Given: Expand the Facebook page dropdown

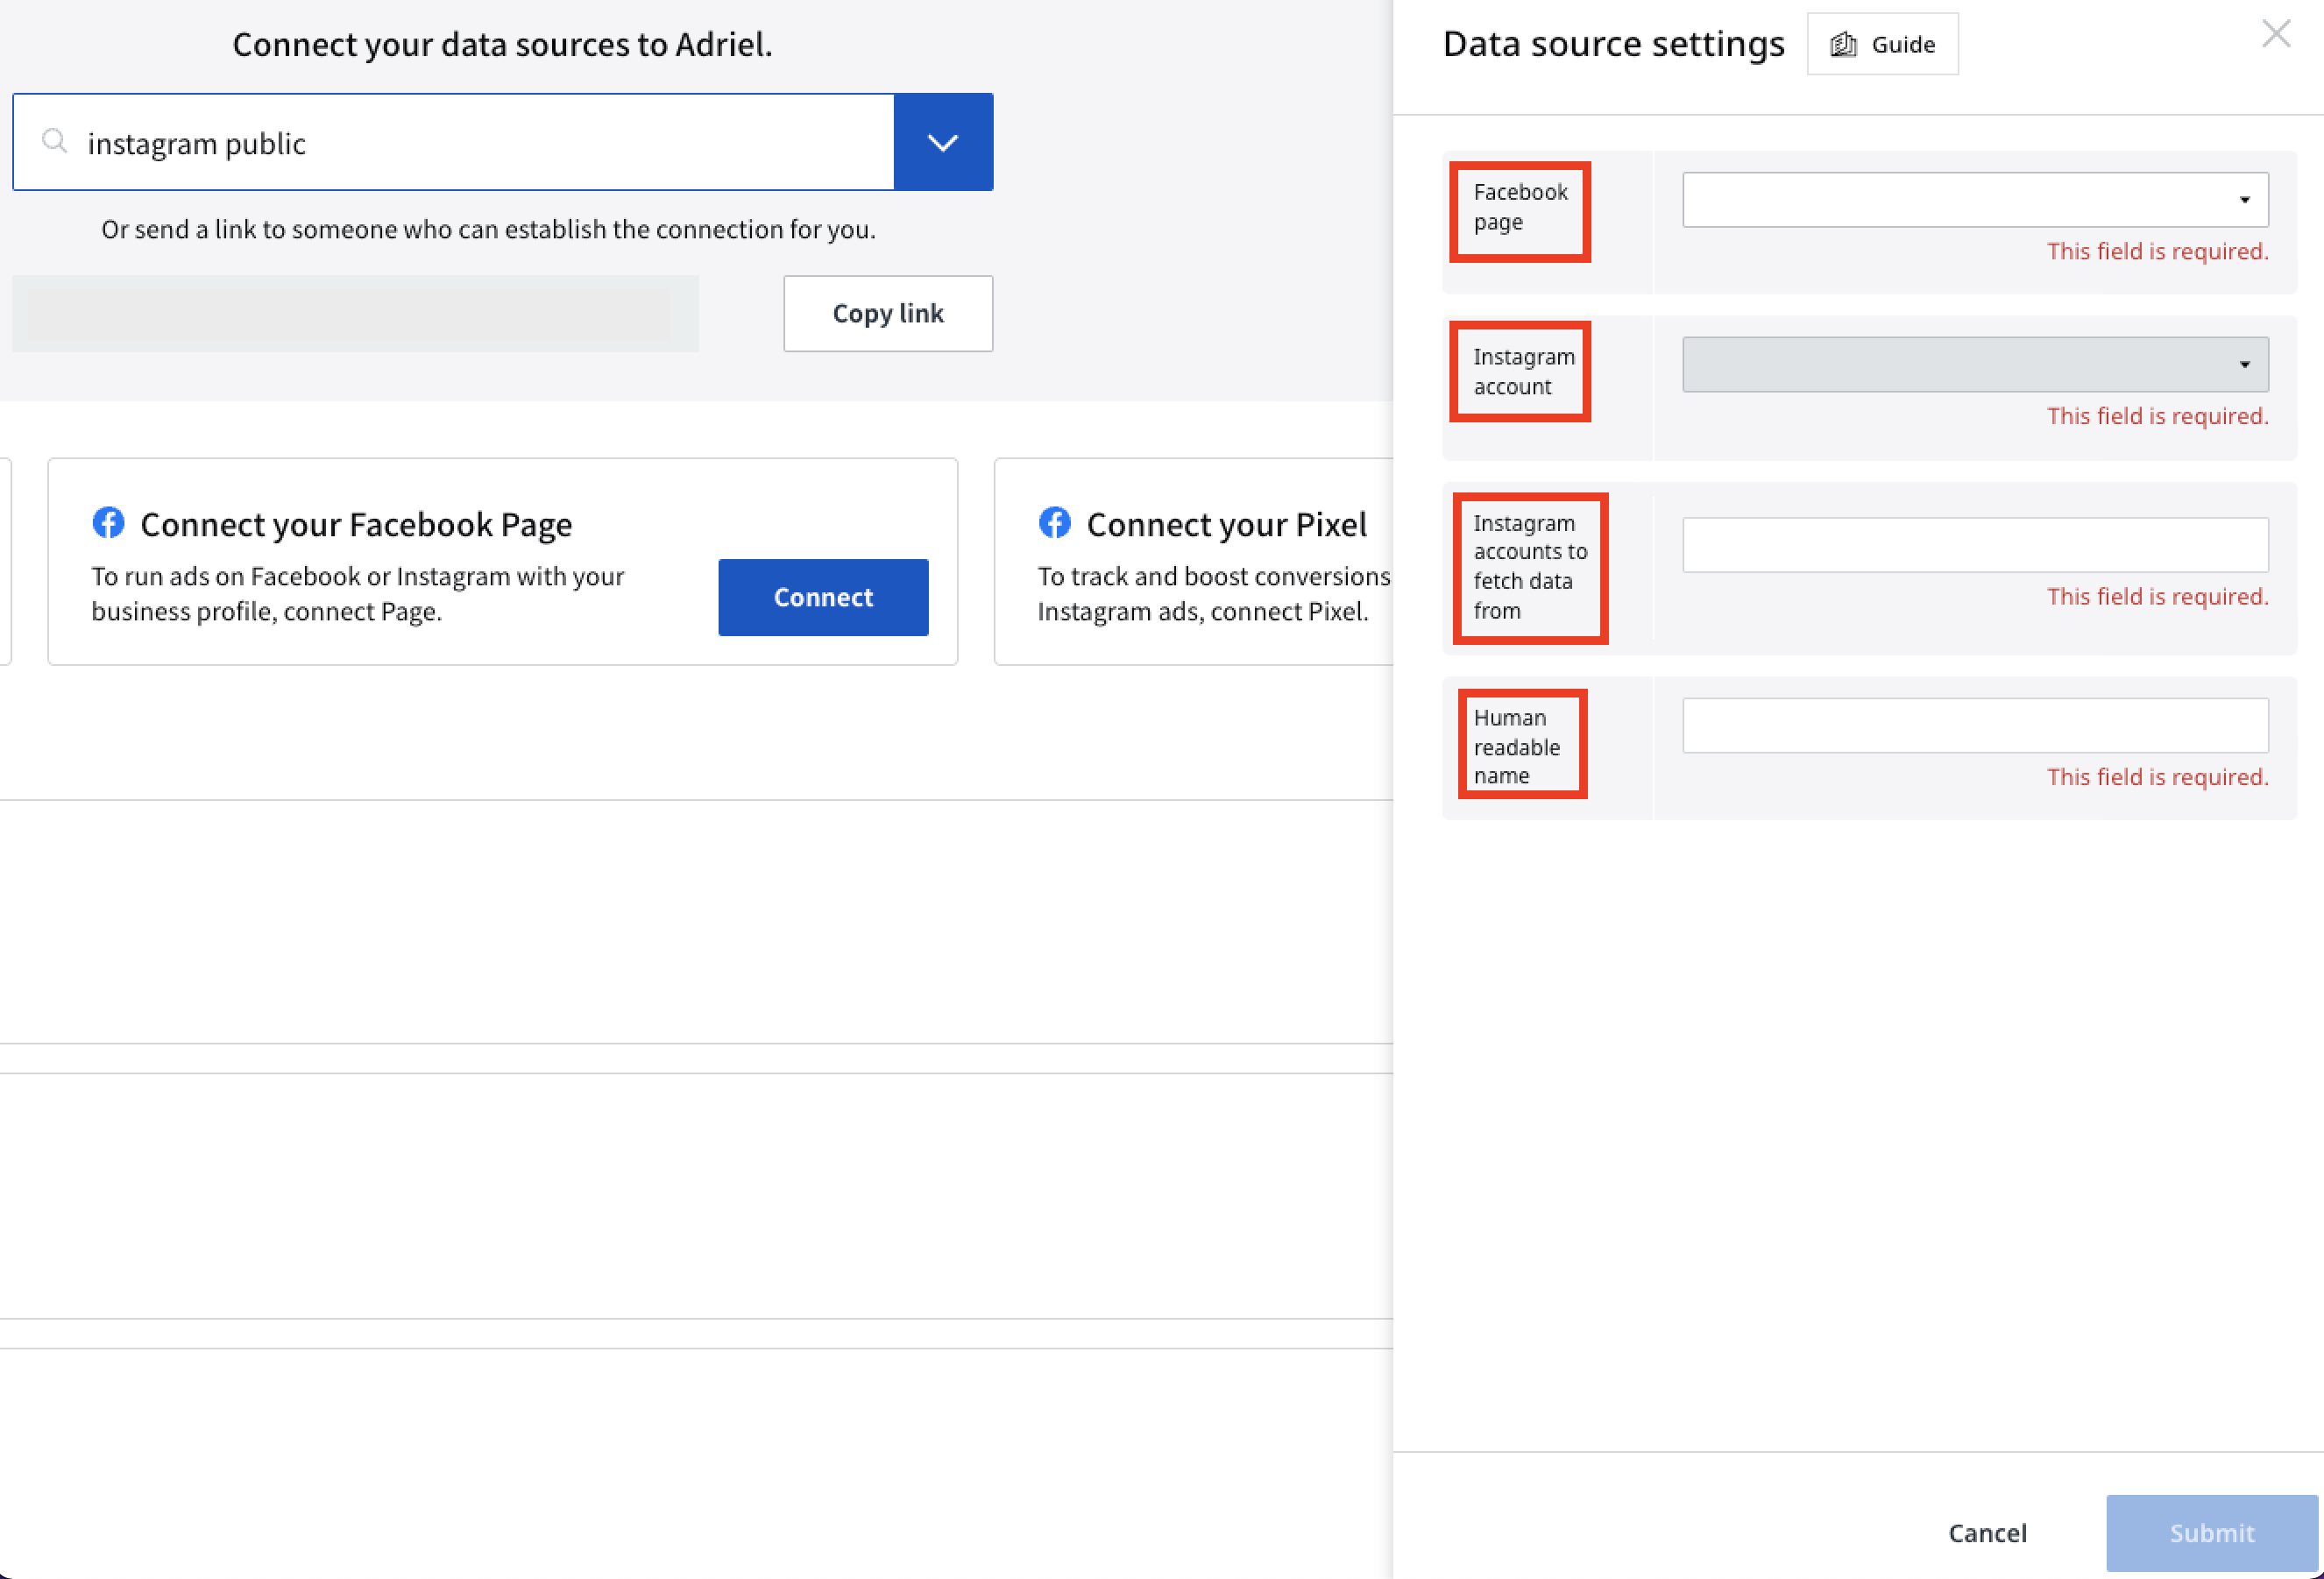Looking at the screenshot, I should coord(1975,199).
